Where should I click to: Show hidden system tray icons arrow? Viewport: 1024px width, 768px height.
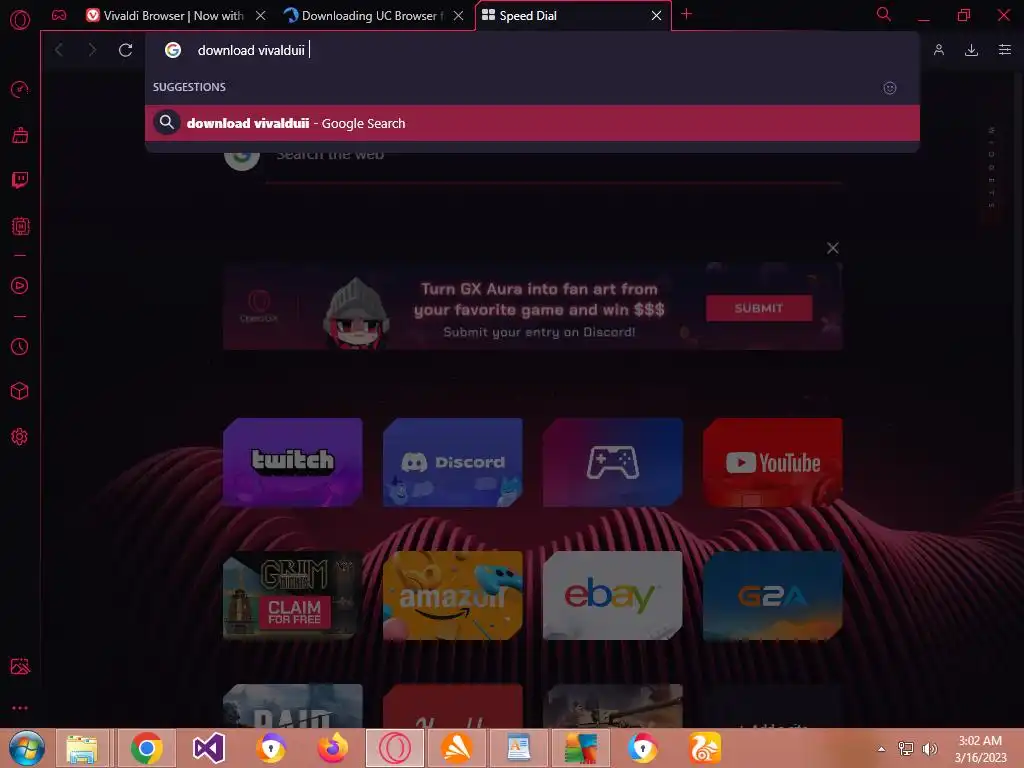click(881, 749)
